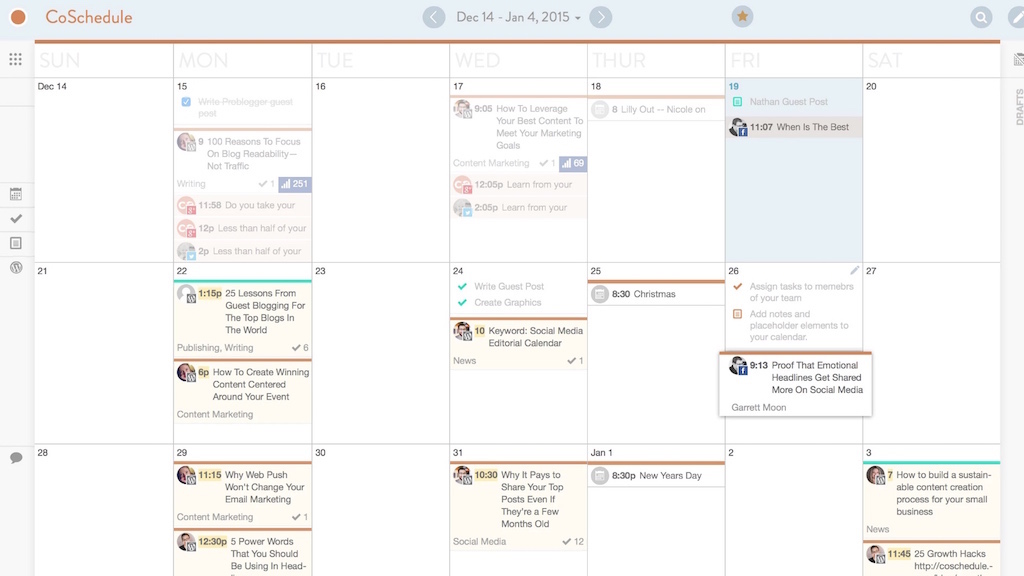Click the avatar on 11:07 When Is The Best
Screen dimensions: 1024x576
click(x=738, y=127)
